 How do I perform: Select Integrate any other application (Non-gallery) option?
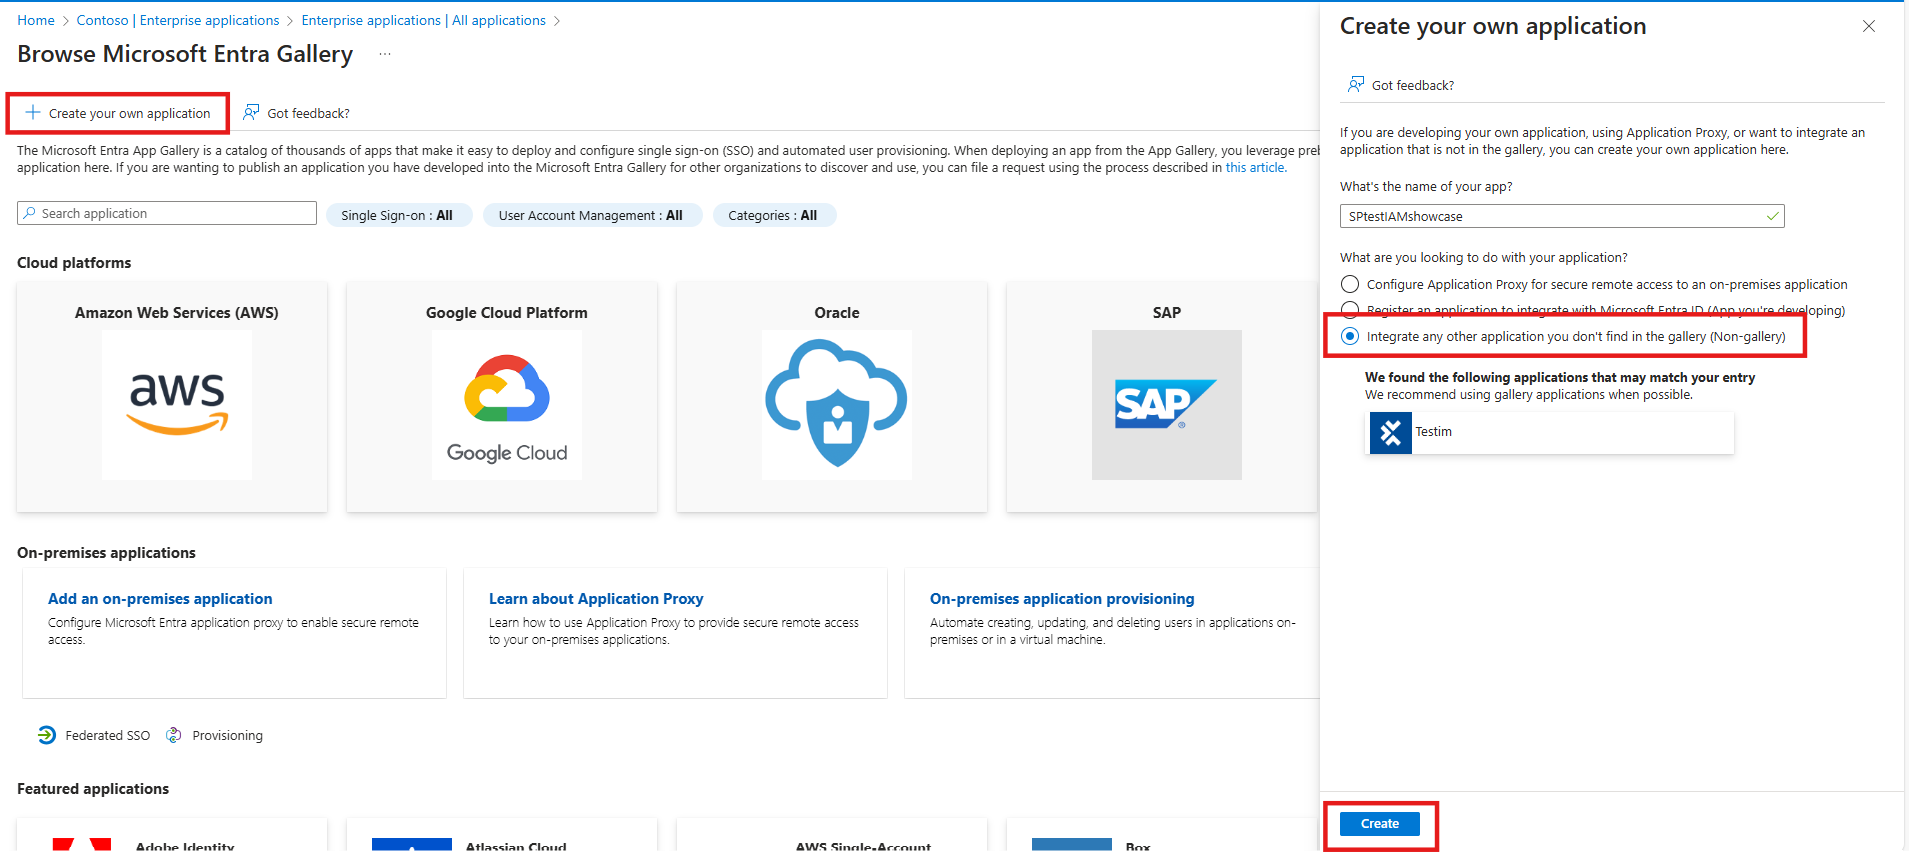1350,336
